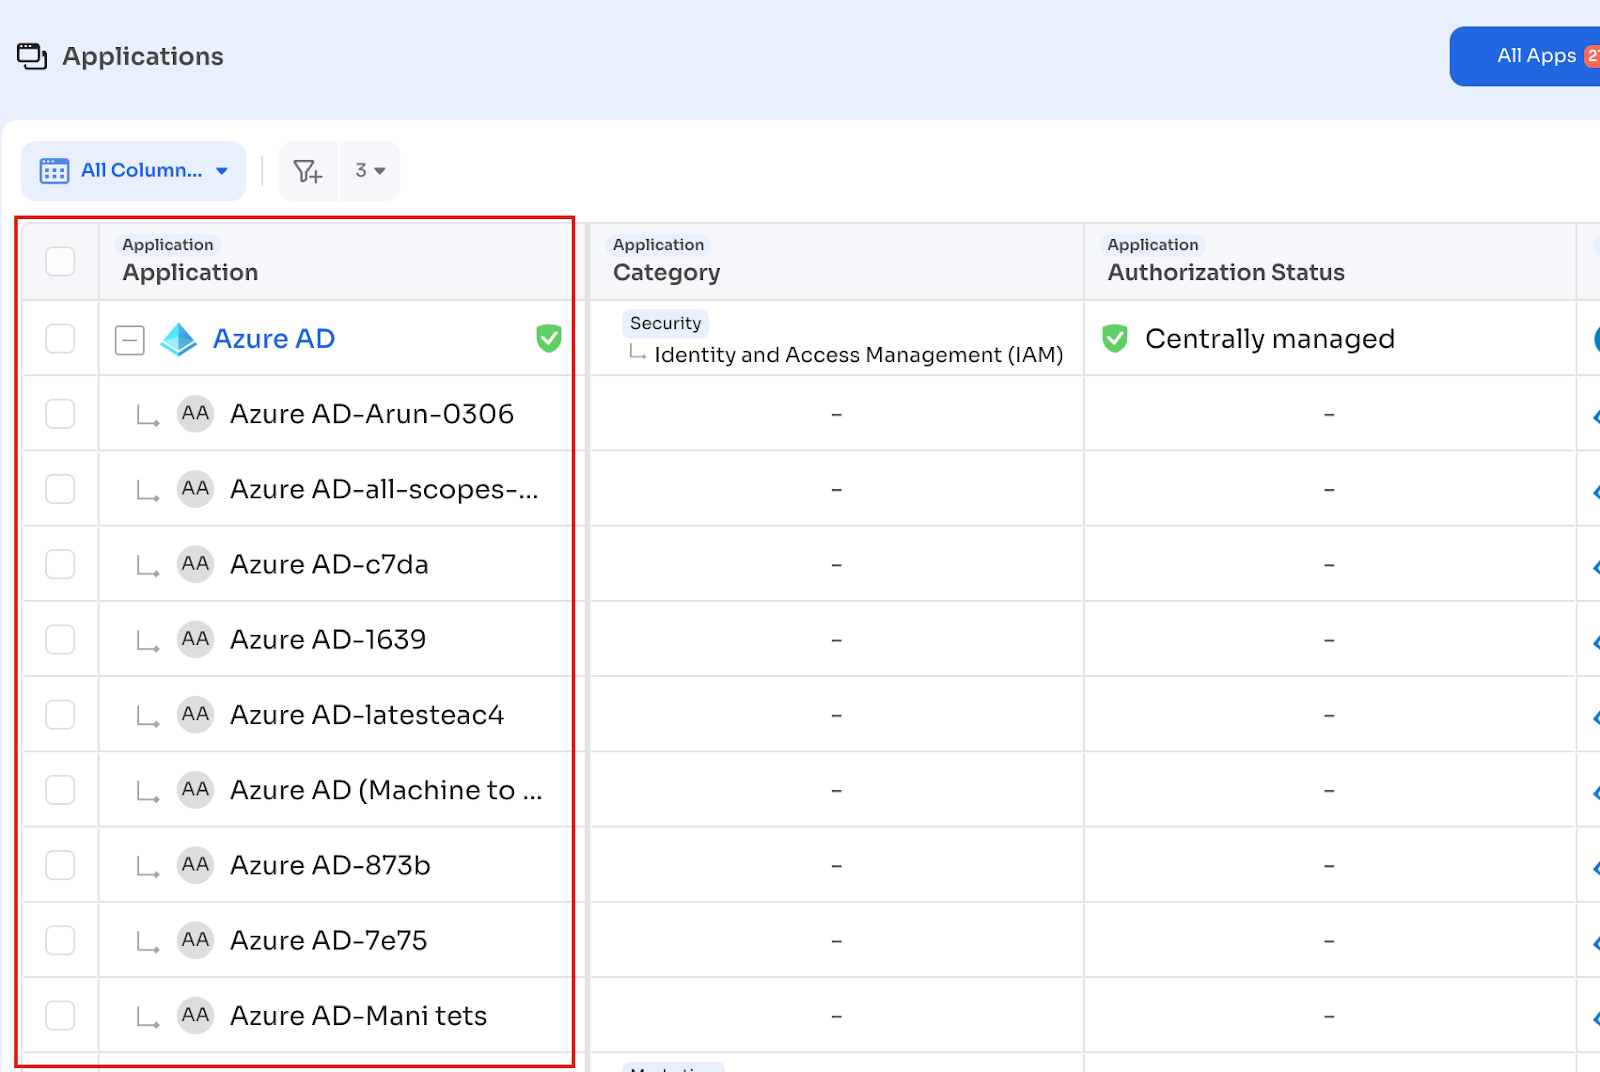
Task: Click child-row arrow icon for Azure AD-Mani tets
Action: tap(148, 1018)
